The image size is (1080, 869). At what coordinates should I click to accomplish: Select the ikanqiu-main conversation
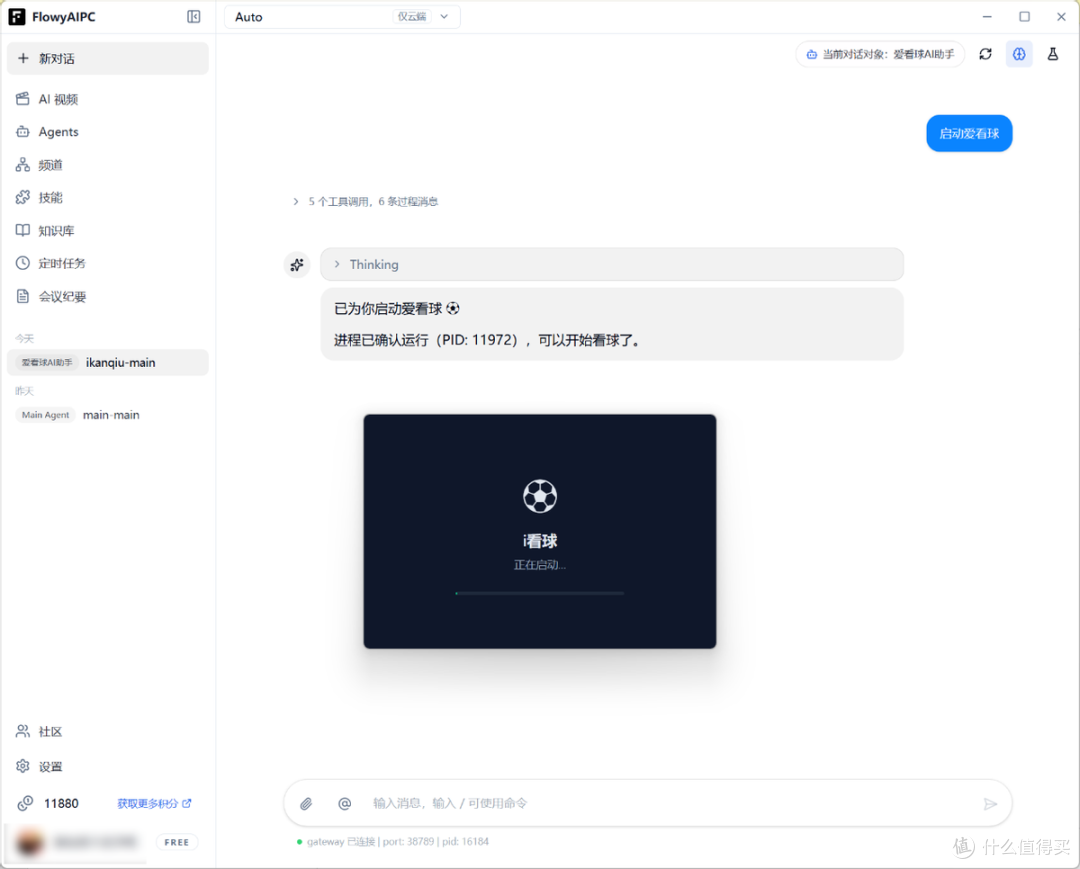[107, 363]
